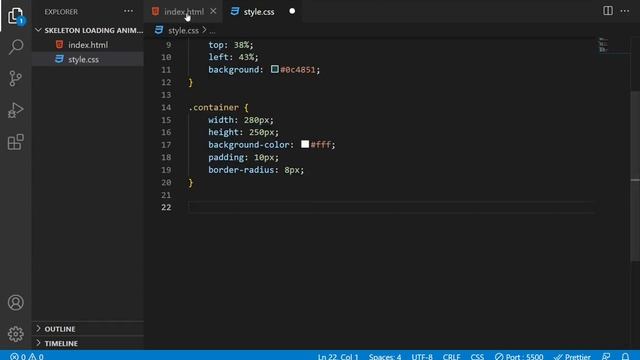Click the HTML icon beside index.html in explorer
Screen dimensions: 640x360
pos(60,44)
